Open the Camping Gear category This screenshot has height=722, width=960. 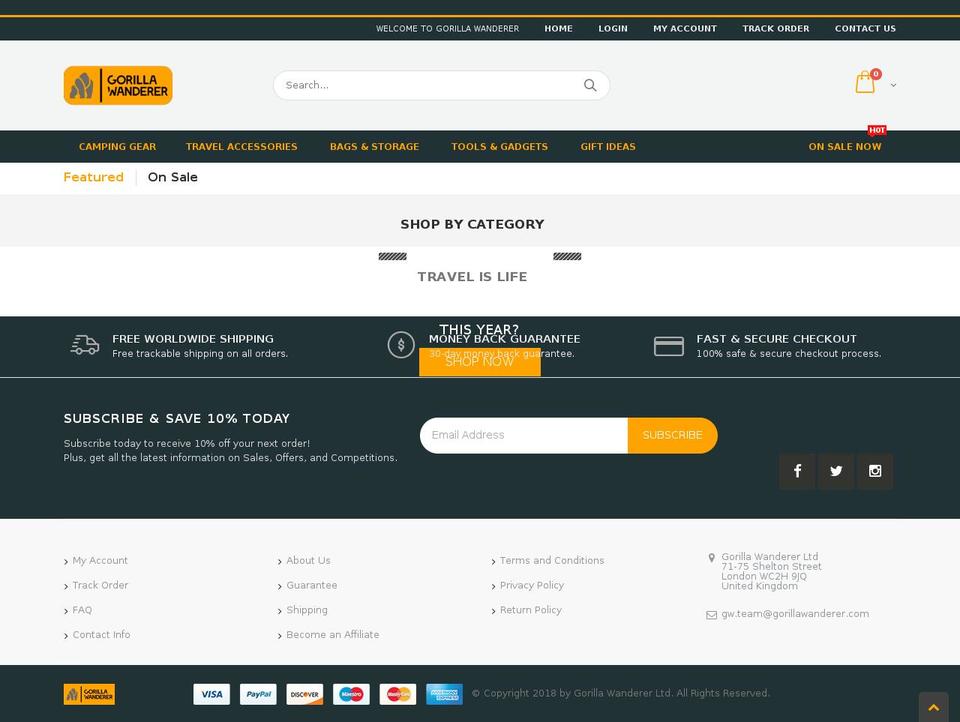point(118,146)
